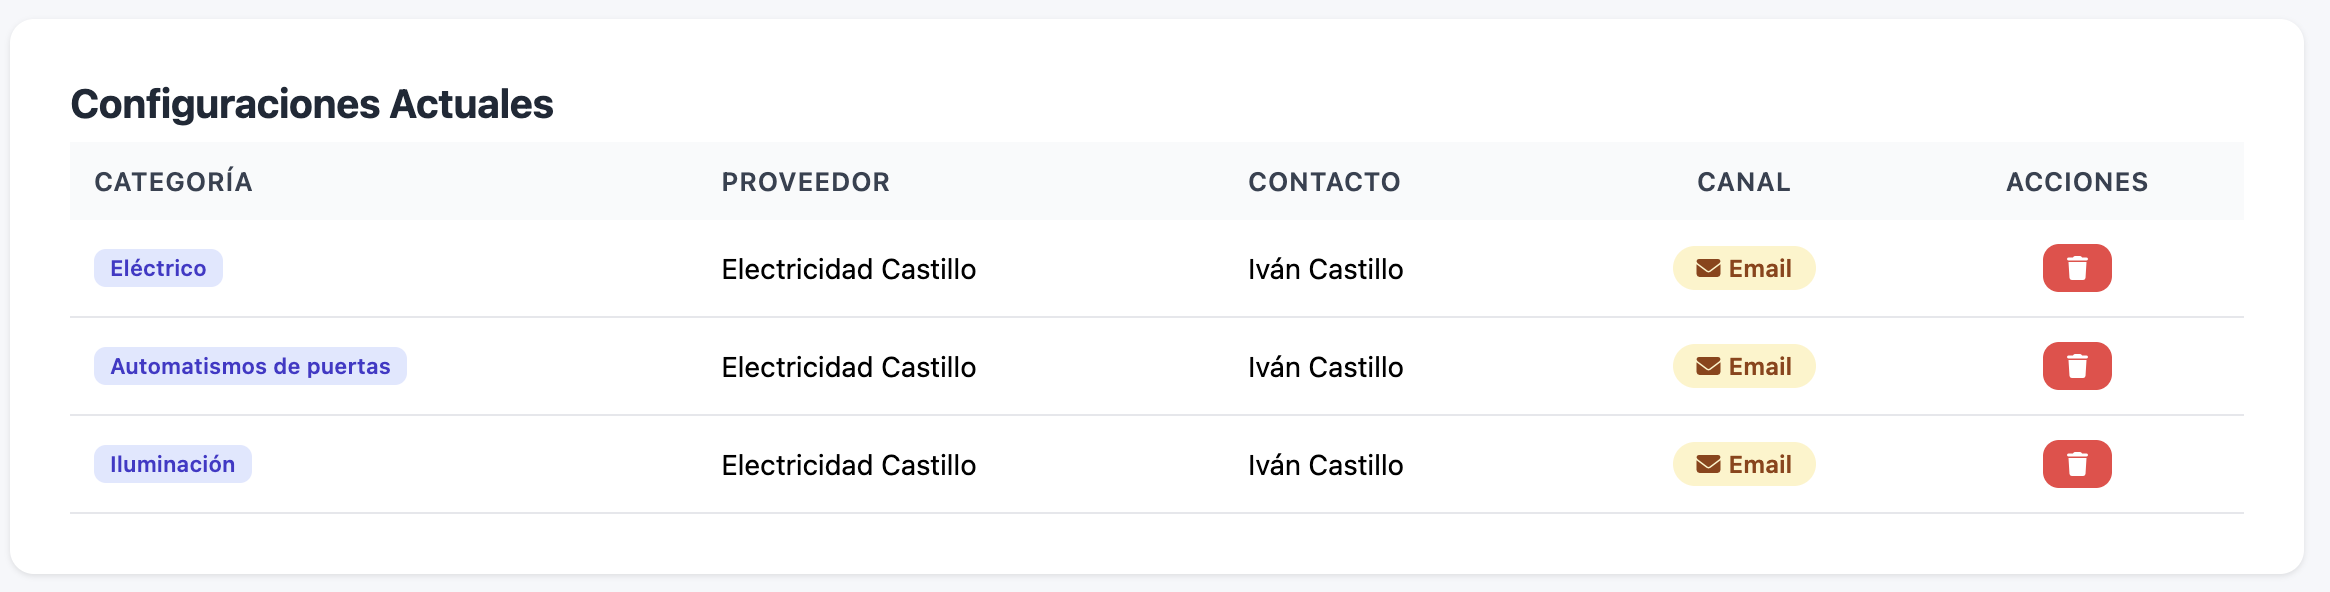Click the Contacto column header

click(1324, 182)
